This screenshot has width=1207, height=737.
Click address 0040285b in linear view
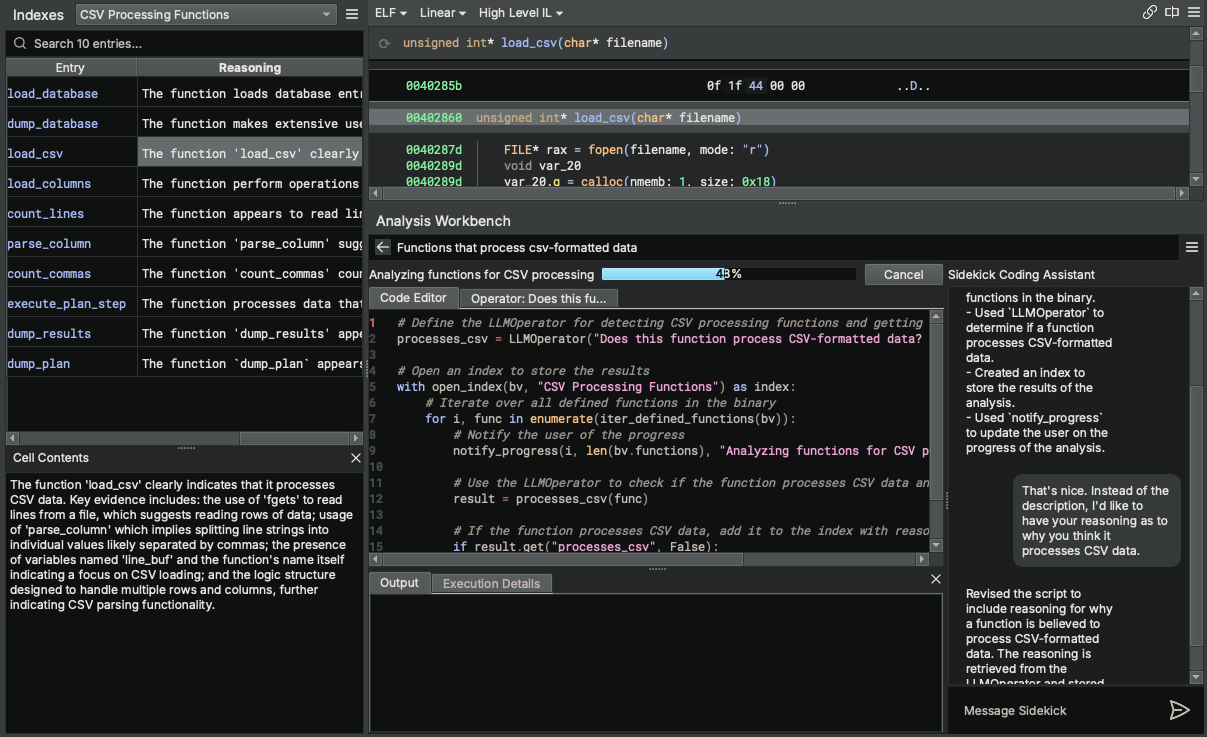click(x=434, y=86)
